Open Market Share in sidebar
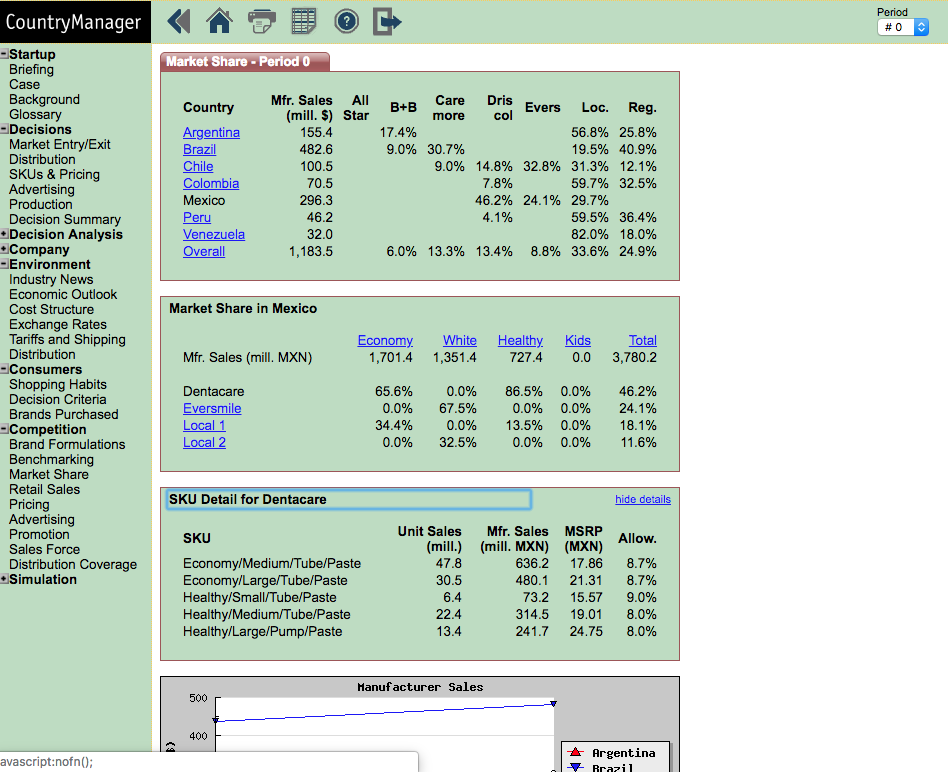The width and height of the screenshot is (948, 772). tap(49, 475)
